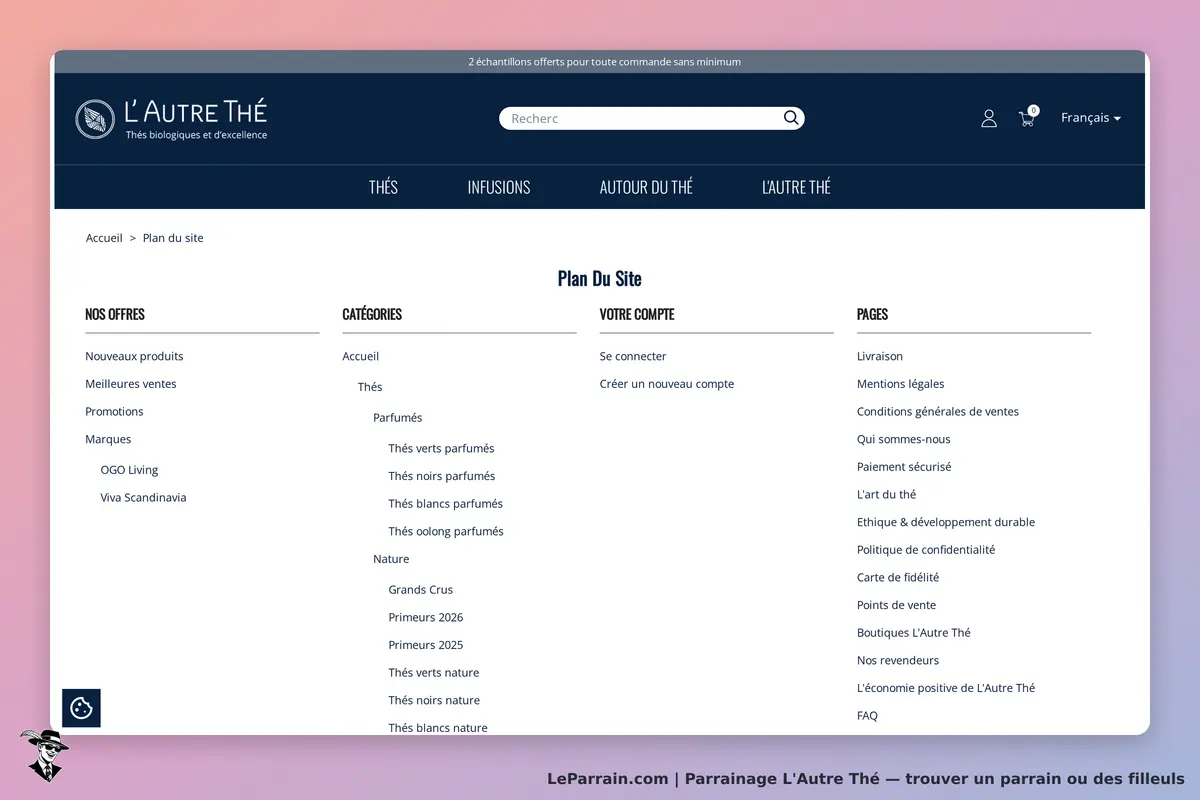This screenshot has height=800, width=1200.
Task: Open Conditions générales de ventes
Action: tap(938, 412)
